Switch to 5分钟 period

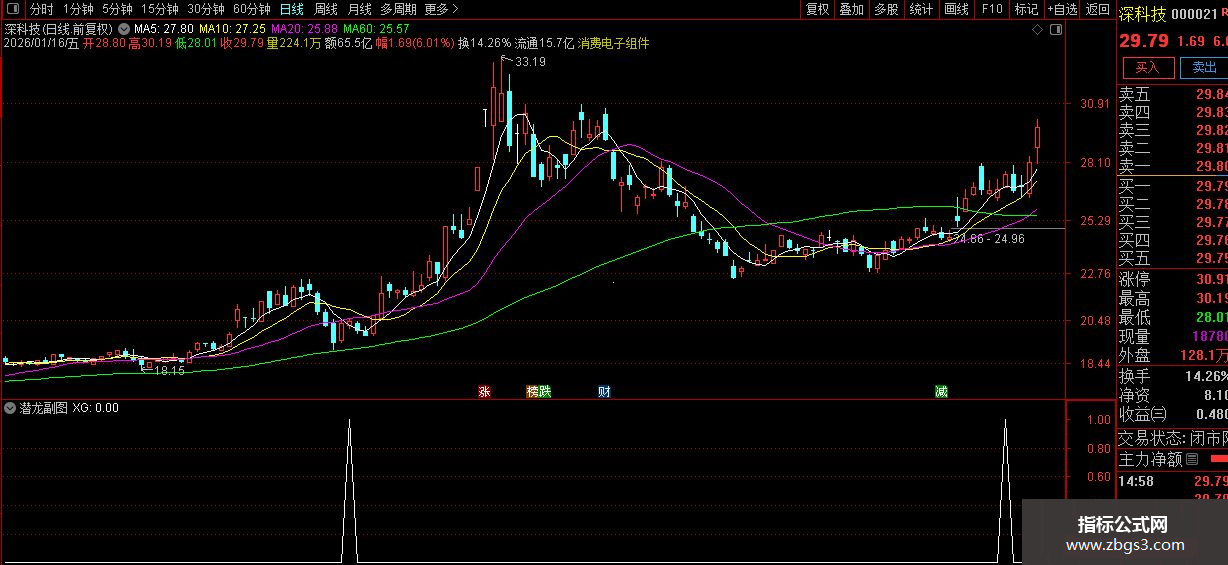[117, 9]
